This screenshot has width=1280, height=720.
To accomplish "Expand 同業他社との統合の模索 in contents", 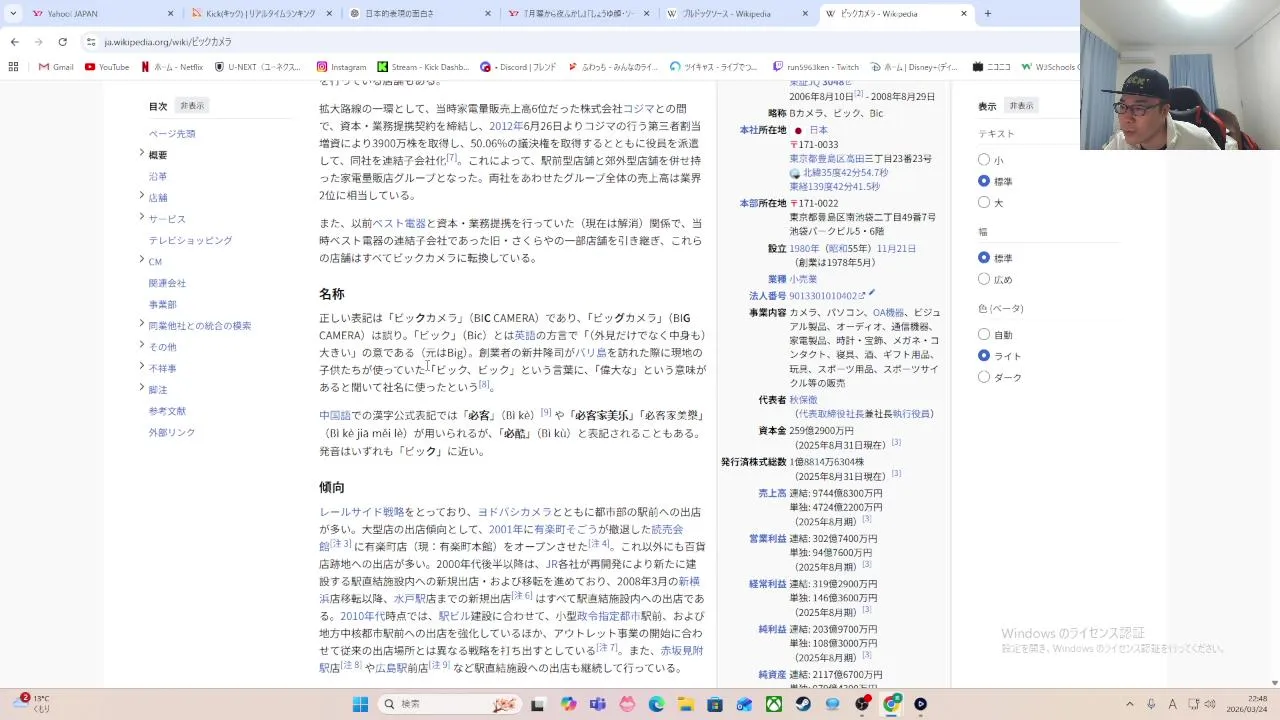I will click(141, 323).
